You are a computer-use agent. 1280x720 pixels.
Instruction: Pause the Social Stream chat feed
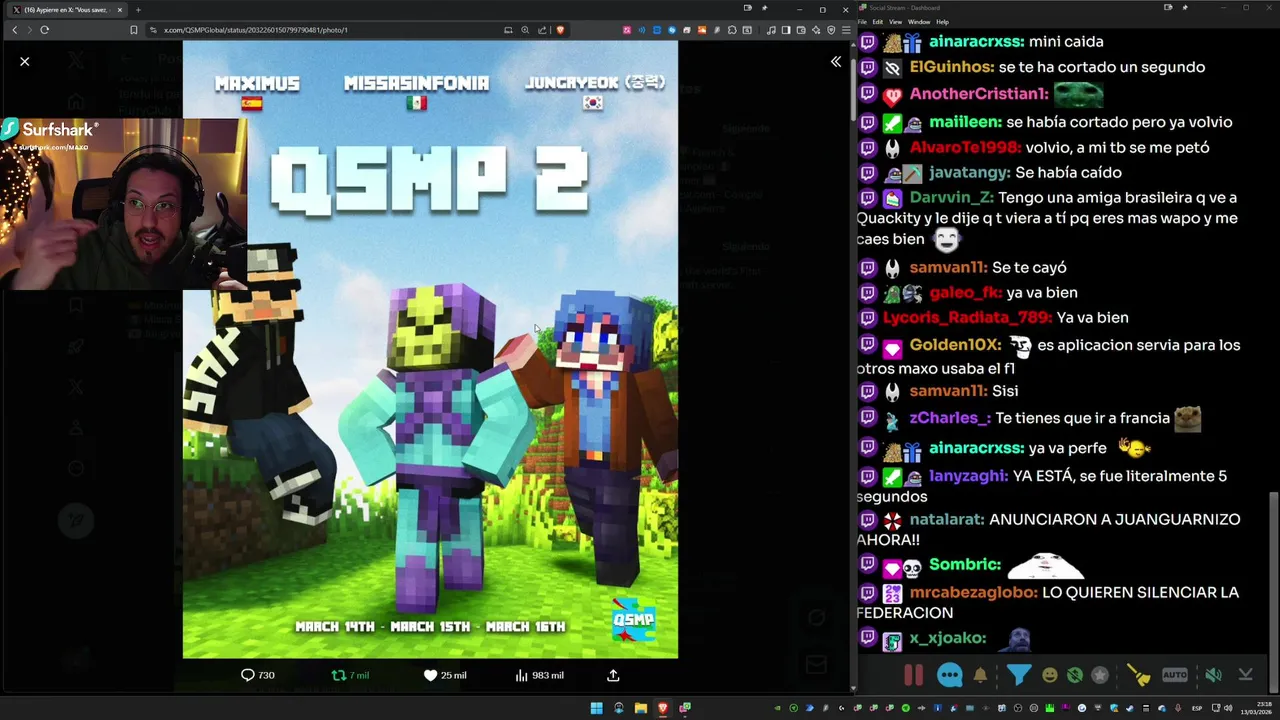(x=914, y=675)
